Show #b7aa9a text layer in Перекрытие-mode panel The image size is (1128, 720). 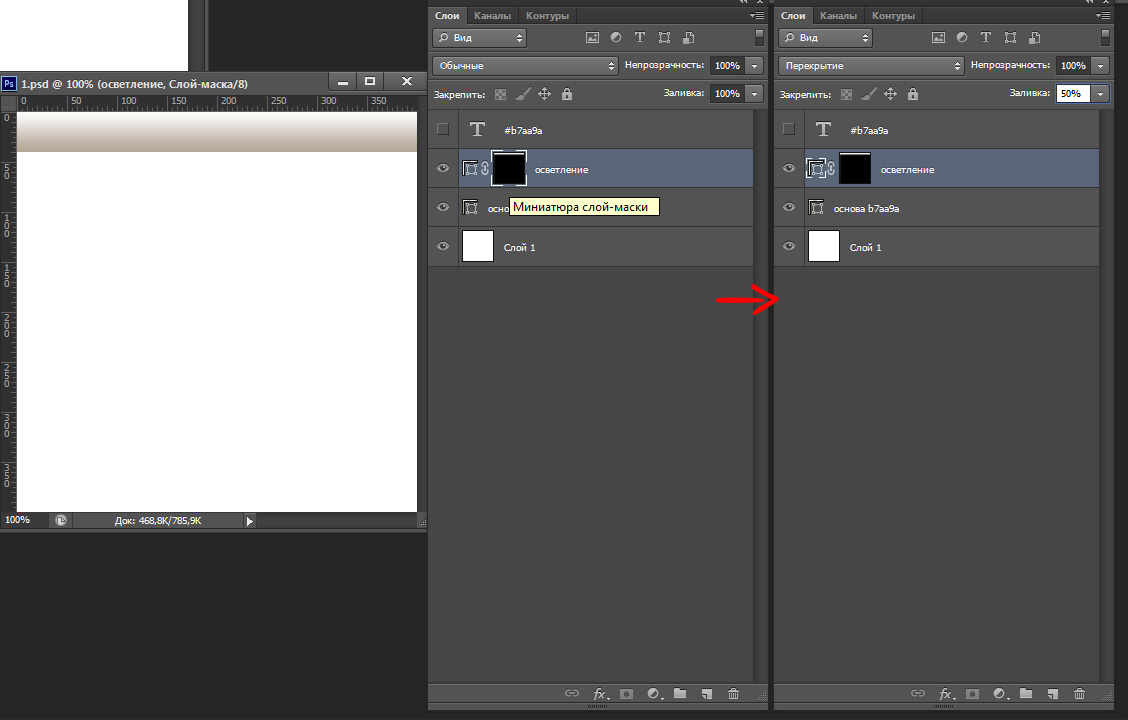788,129
